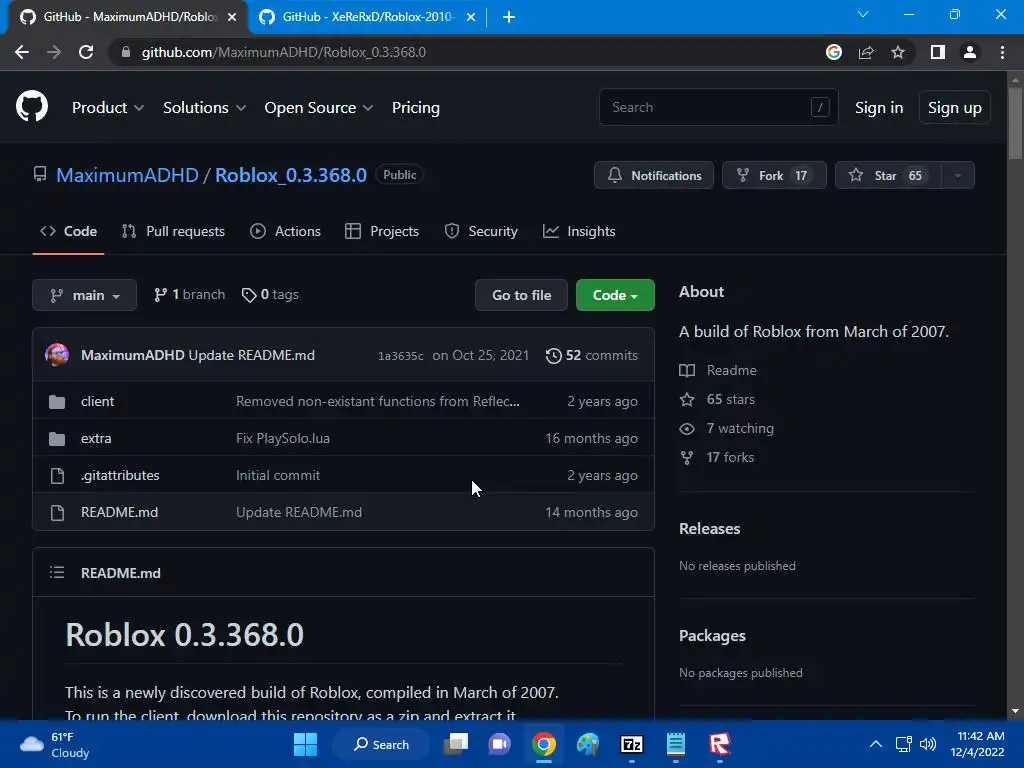Fork the repository

[x=774, y=175]
